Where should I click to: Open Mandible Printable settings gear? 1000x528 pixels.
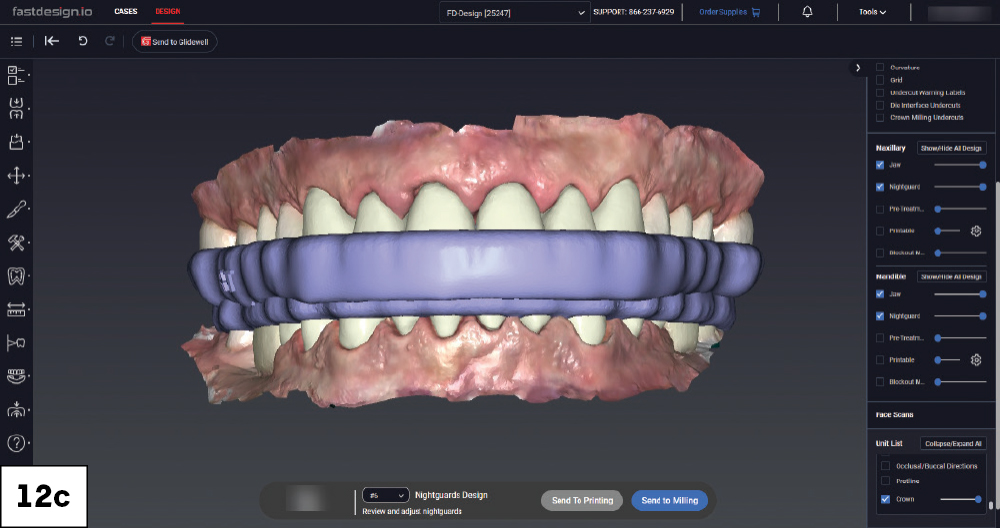(x=976, y=360)
